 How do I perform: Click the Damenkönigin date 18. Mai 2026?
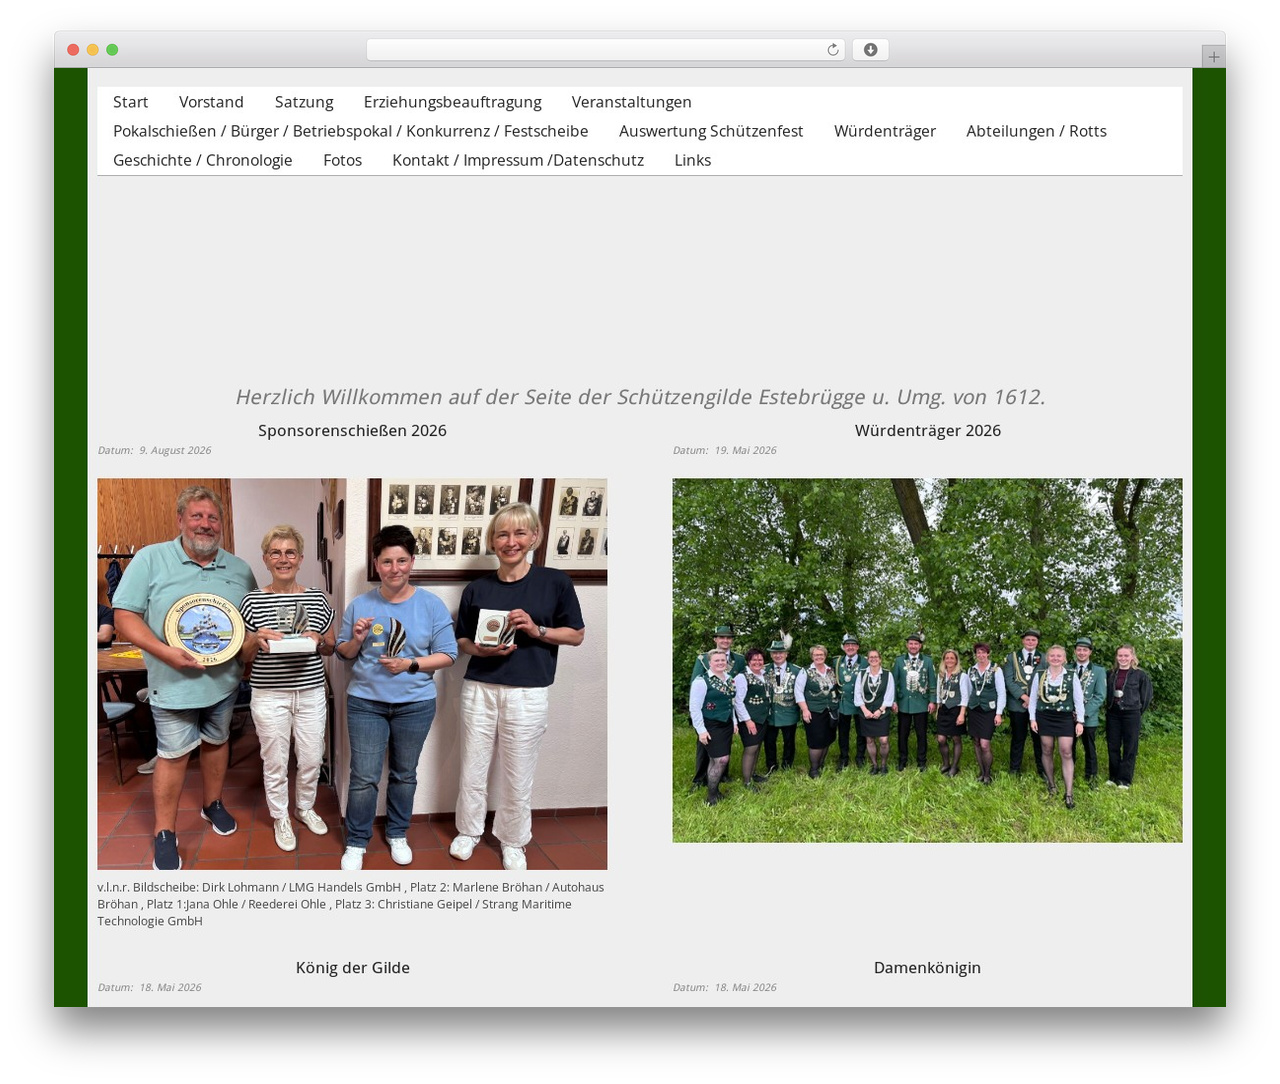click(745, 987)
